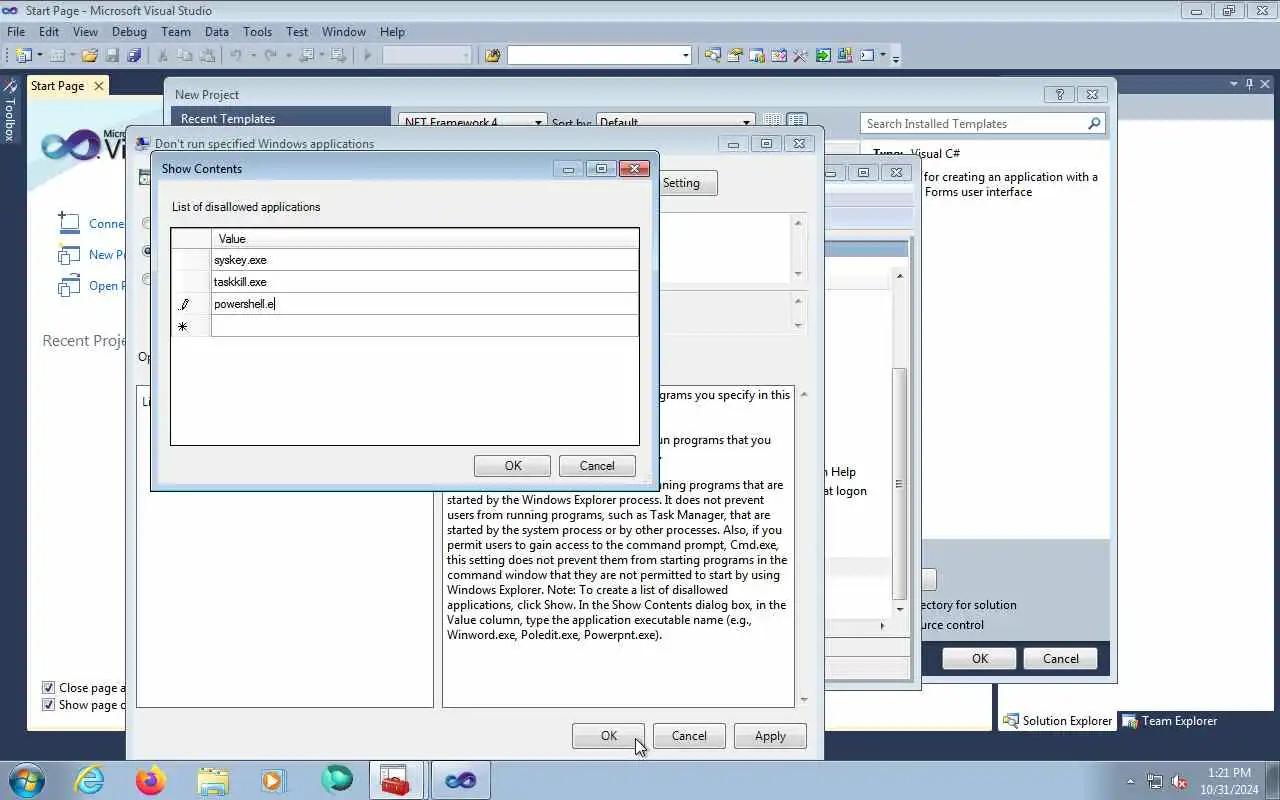
Task: Click the Navigate Backward toolbar icon
Action: point(306,55)
